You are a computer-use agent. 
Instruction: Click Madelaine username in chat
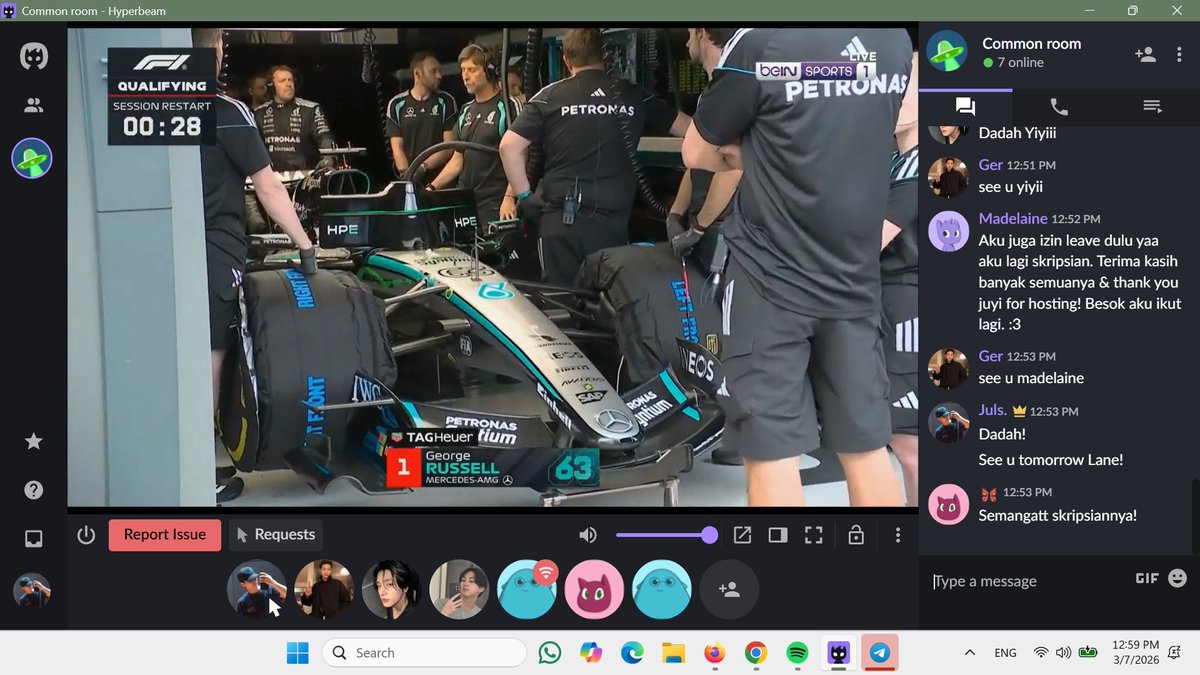tap(1013, 218)
